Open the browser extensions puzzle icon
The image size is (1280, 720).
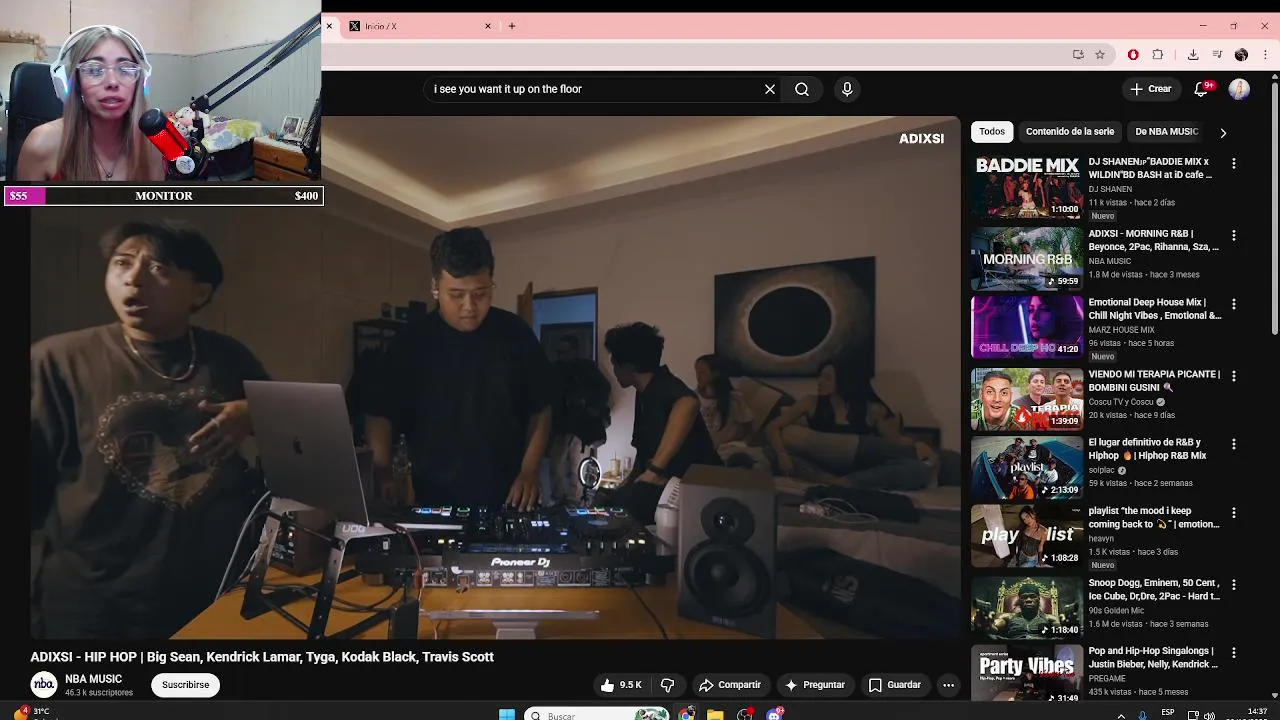(x=1158, y=55)
